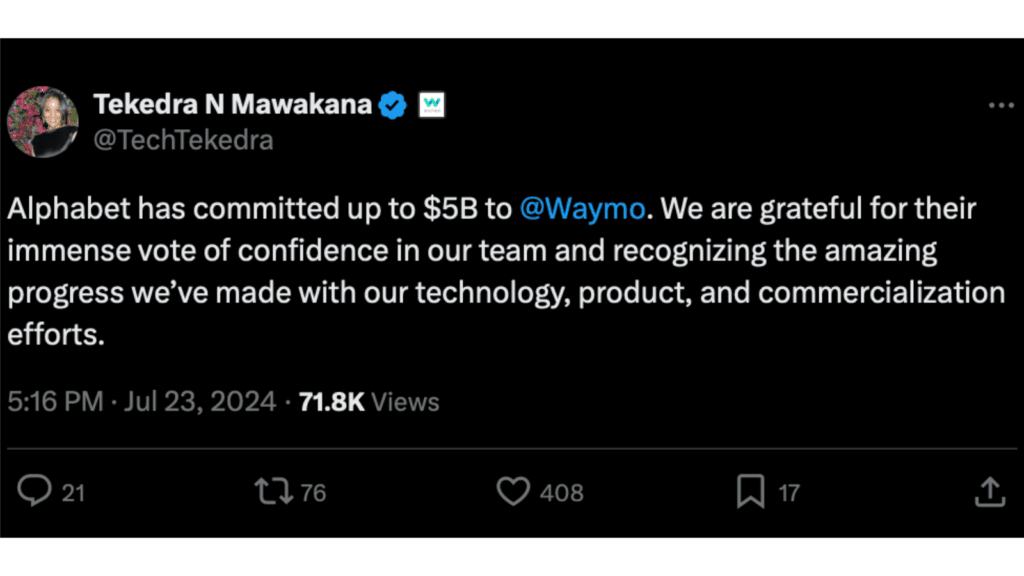Viewport: 1024px width, 576px height.
Task: Click the 5:16 PM timestamp
Action: pos(55,402)
